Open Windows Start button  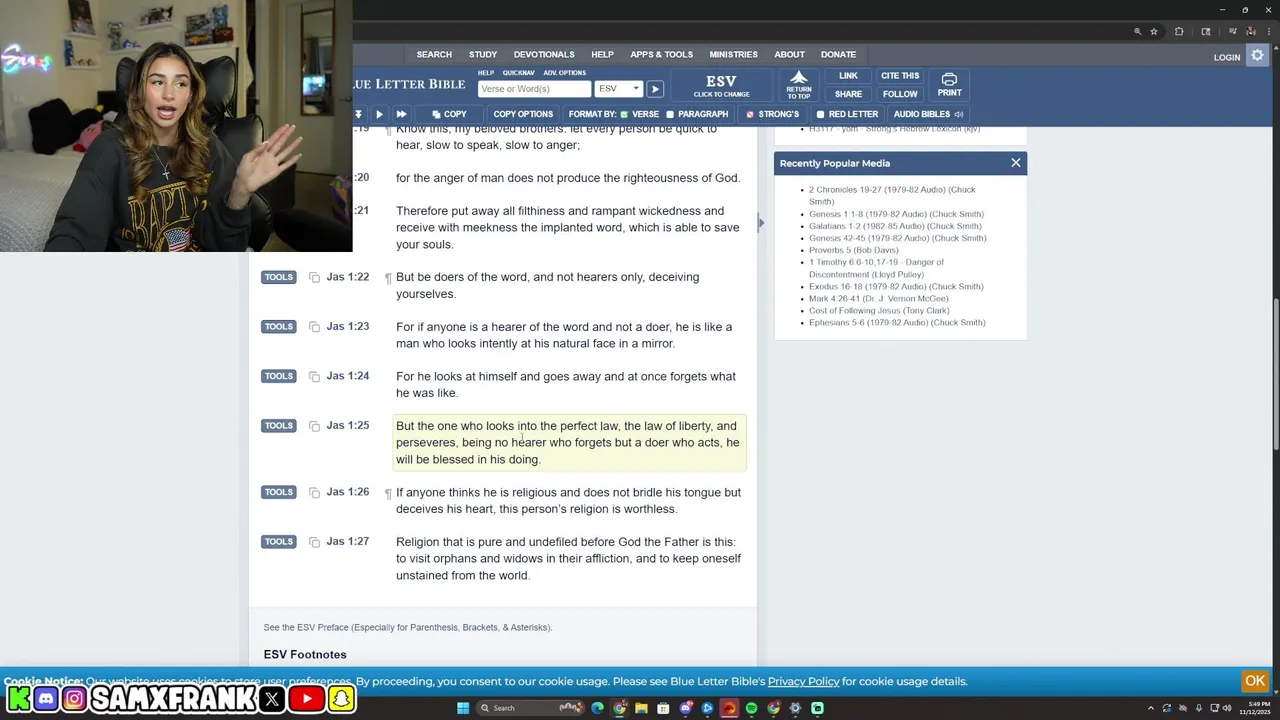click(463, 708)
